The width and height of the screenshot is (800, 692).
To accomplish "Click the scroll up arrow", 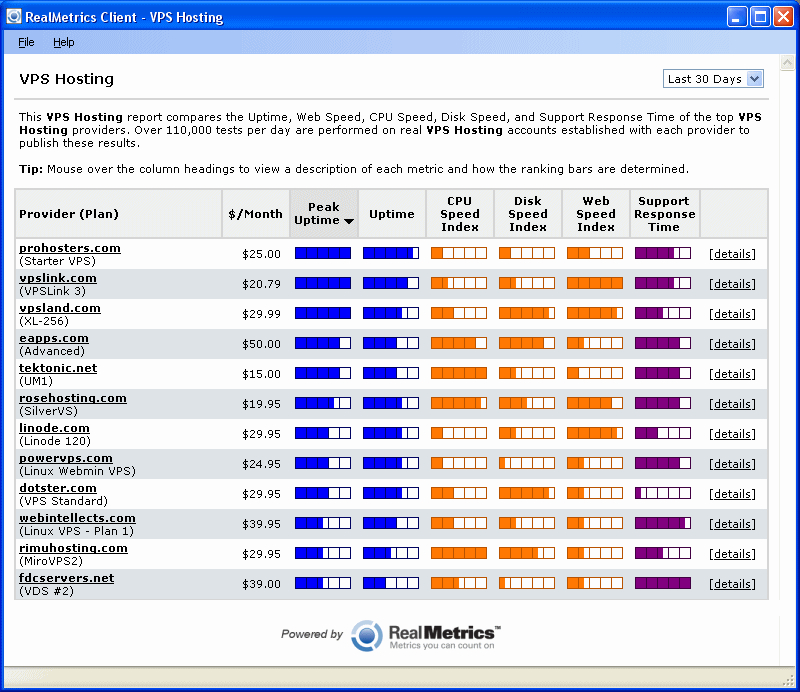I will 787,63.
